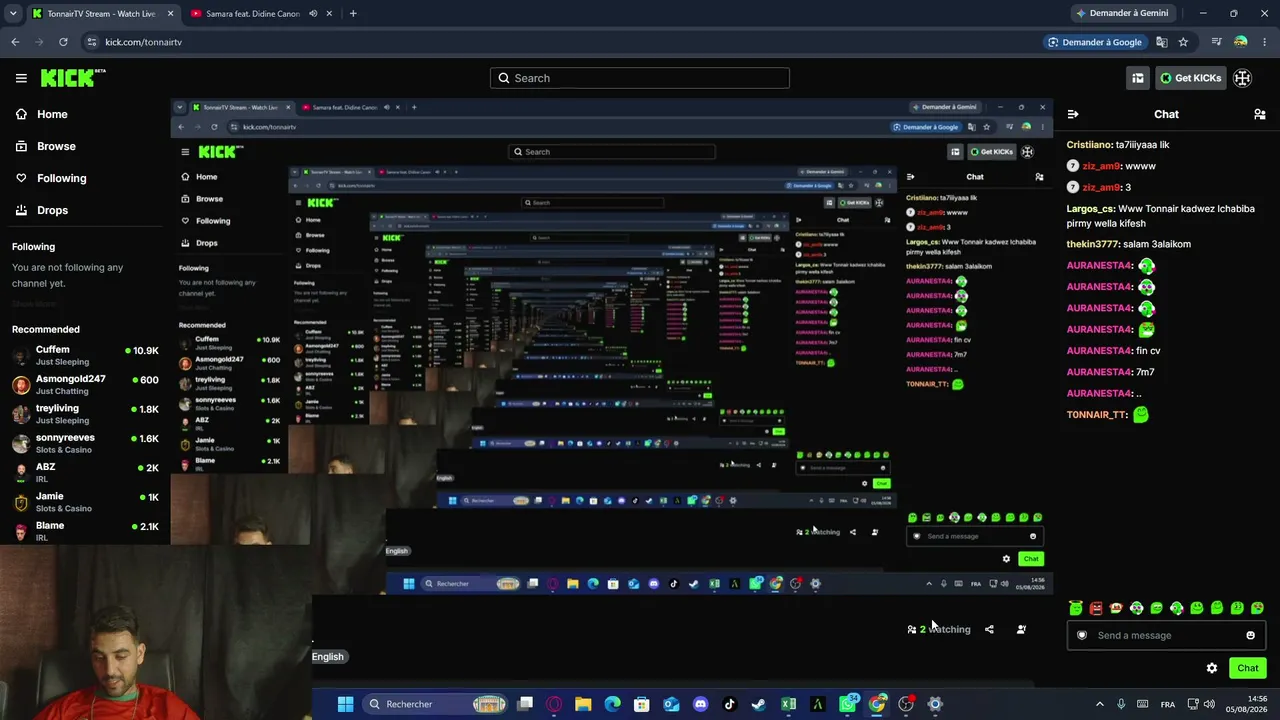Open Browse in the sidebar
Viewport: 1280px width, 720px height.
[x=56, y=146]
